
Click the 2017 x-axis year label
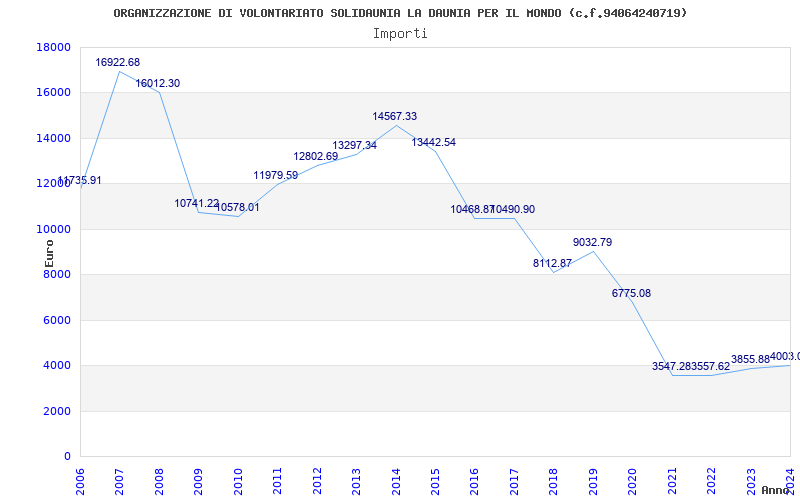pos(514,482)
